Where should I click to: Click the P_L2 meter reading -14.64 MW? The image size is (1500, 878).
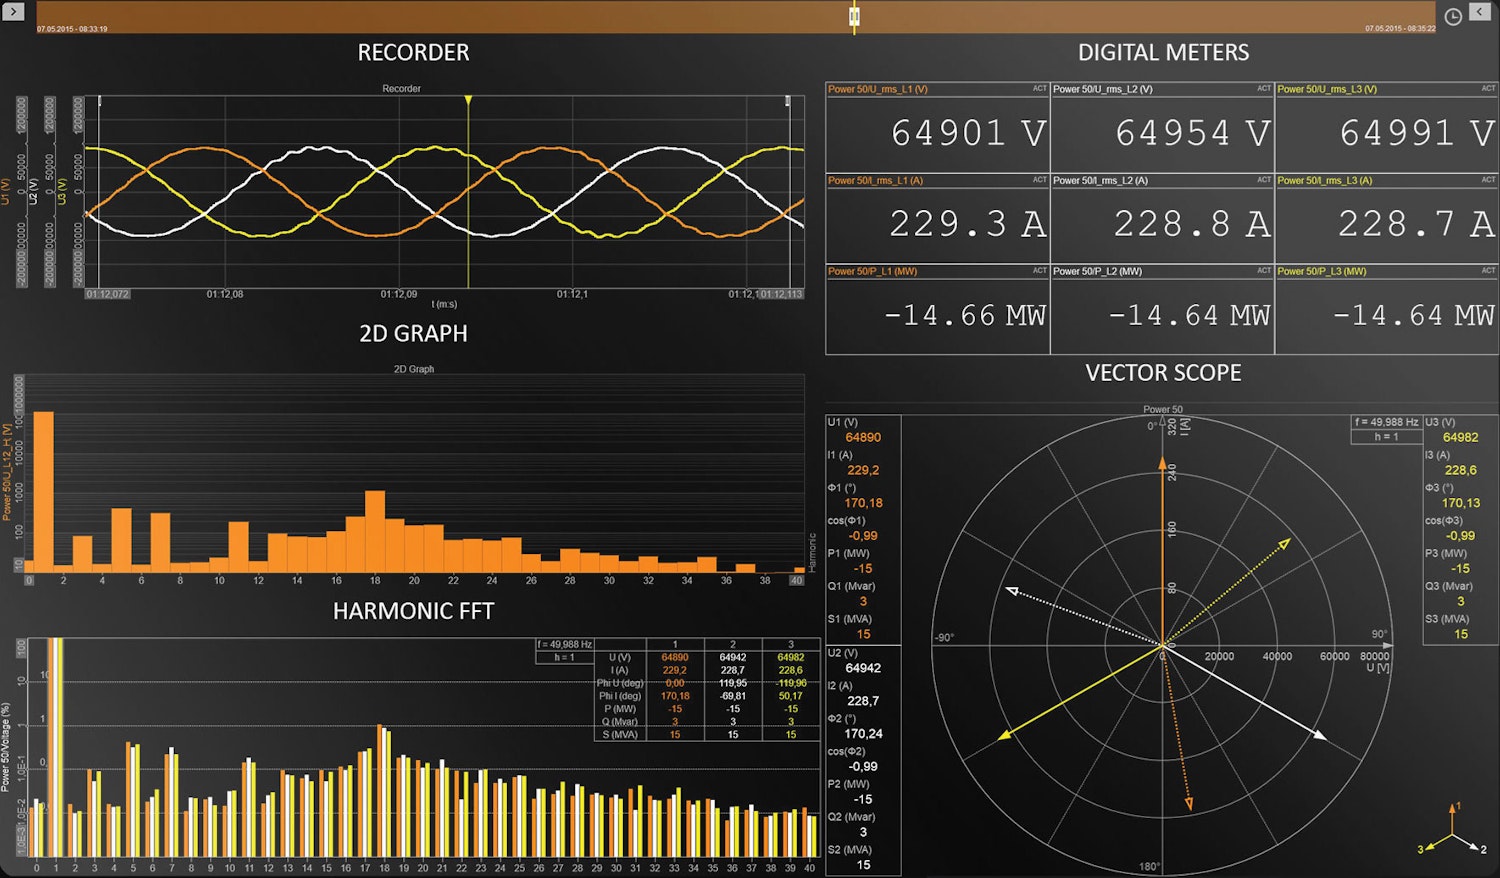click(1189, 316)
